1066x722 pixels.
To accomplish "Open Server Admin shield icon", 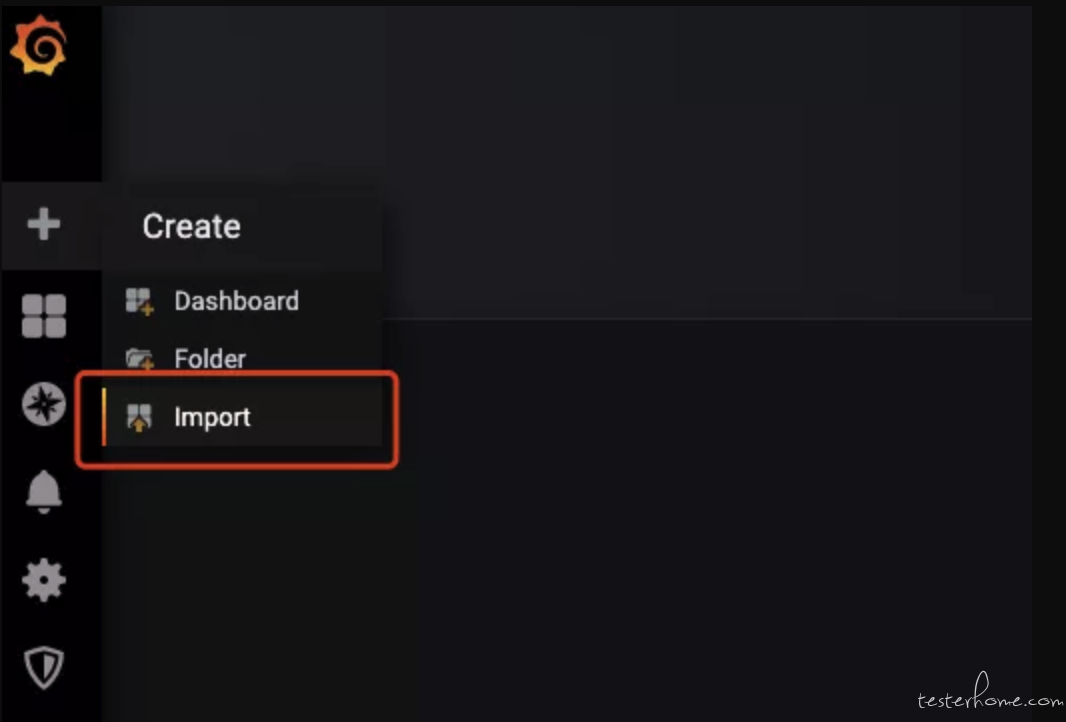I will pos(44,668).
